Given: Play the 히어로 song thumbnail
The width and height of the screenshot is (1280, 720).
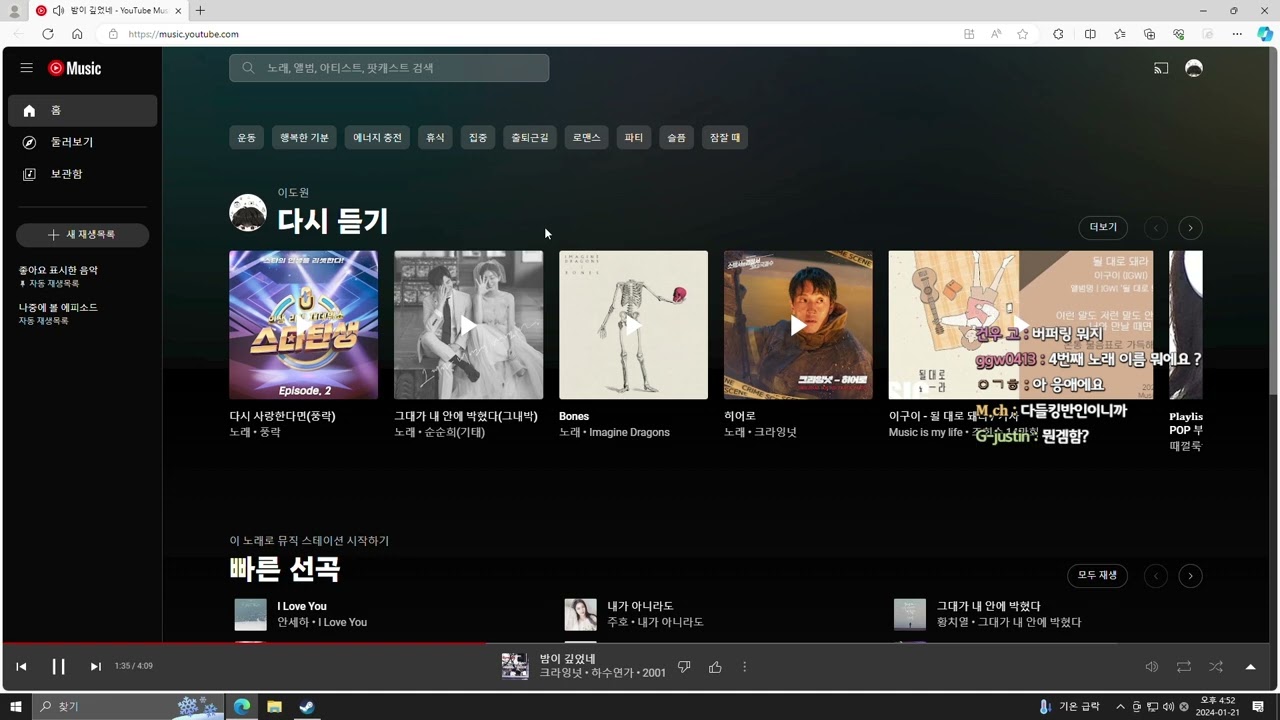Looking at the screenshot, I should point(798,325).
